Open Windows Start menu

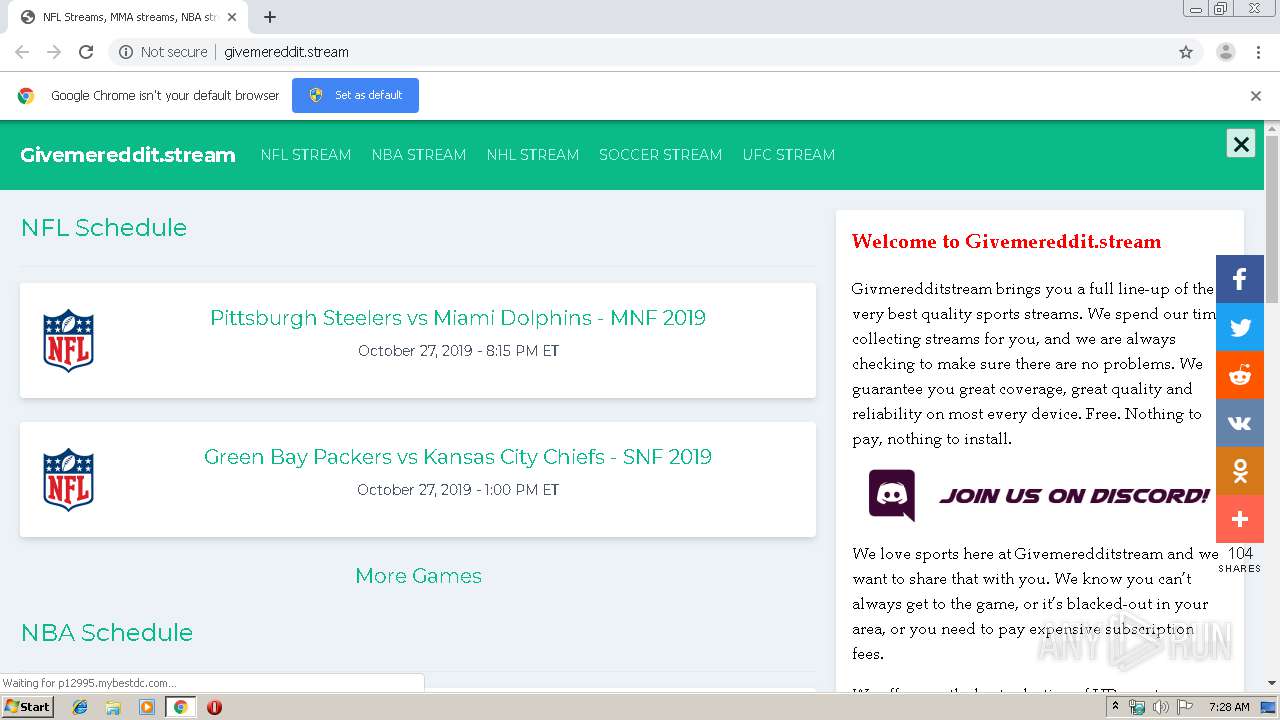click(27, 707)
